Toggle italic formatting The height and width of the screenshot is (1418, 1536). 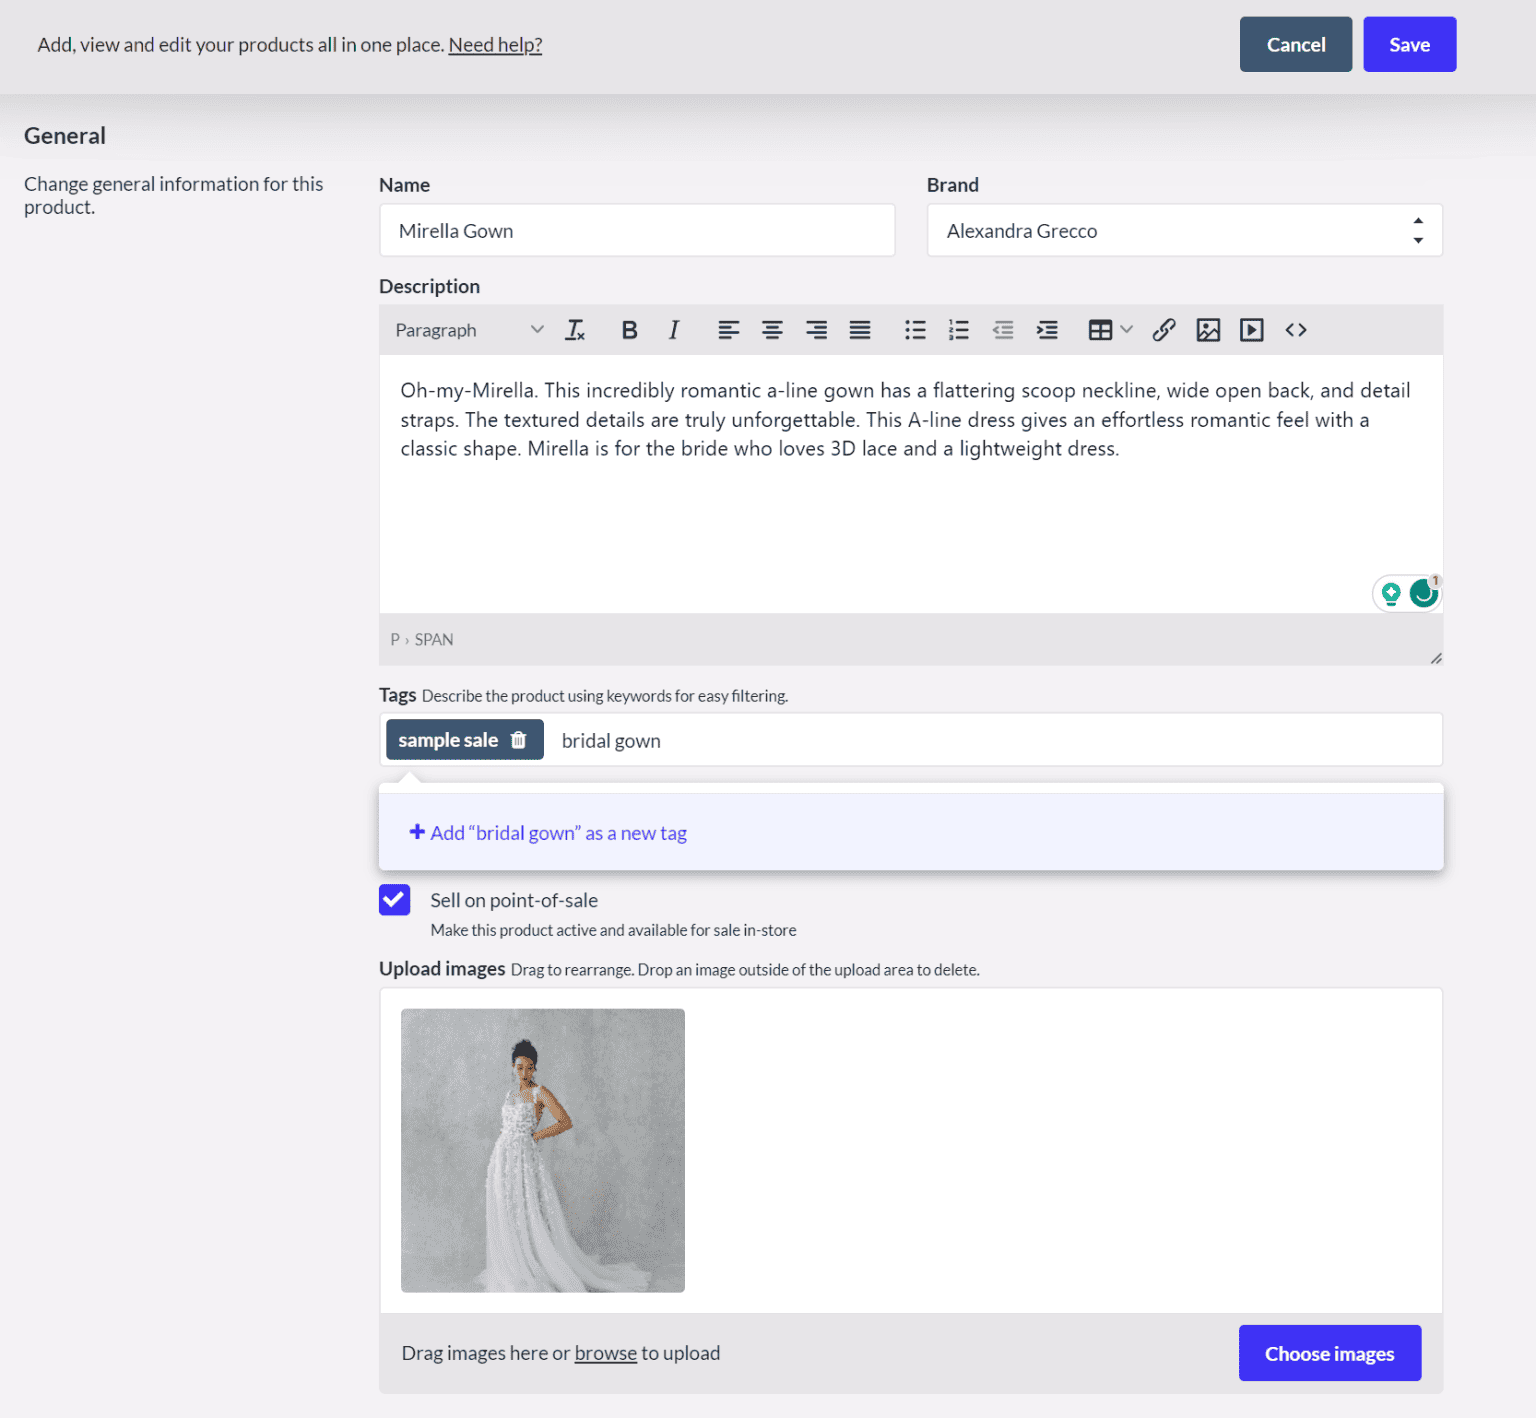(x=674, y=330)
